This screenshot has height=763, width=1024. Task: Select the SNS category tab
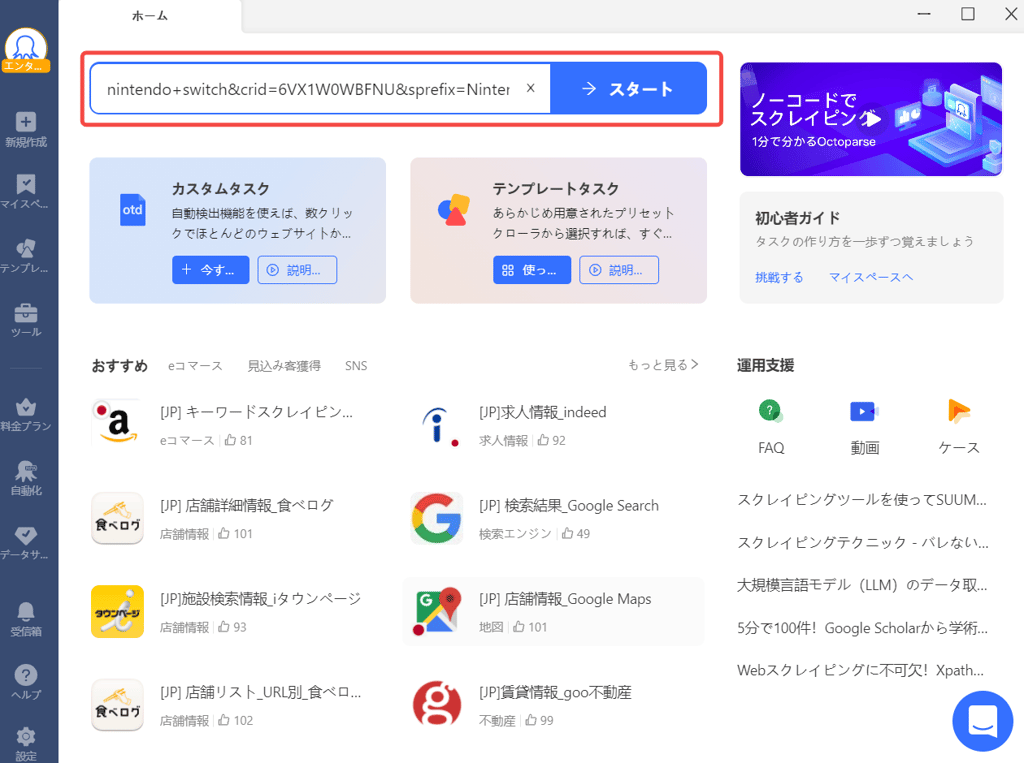coord(356,366)
